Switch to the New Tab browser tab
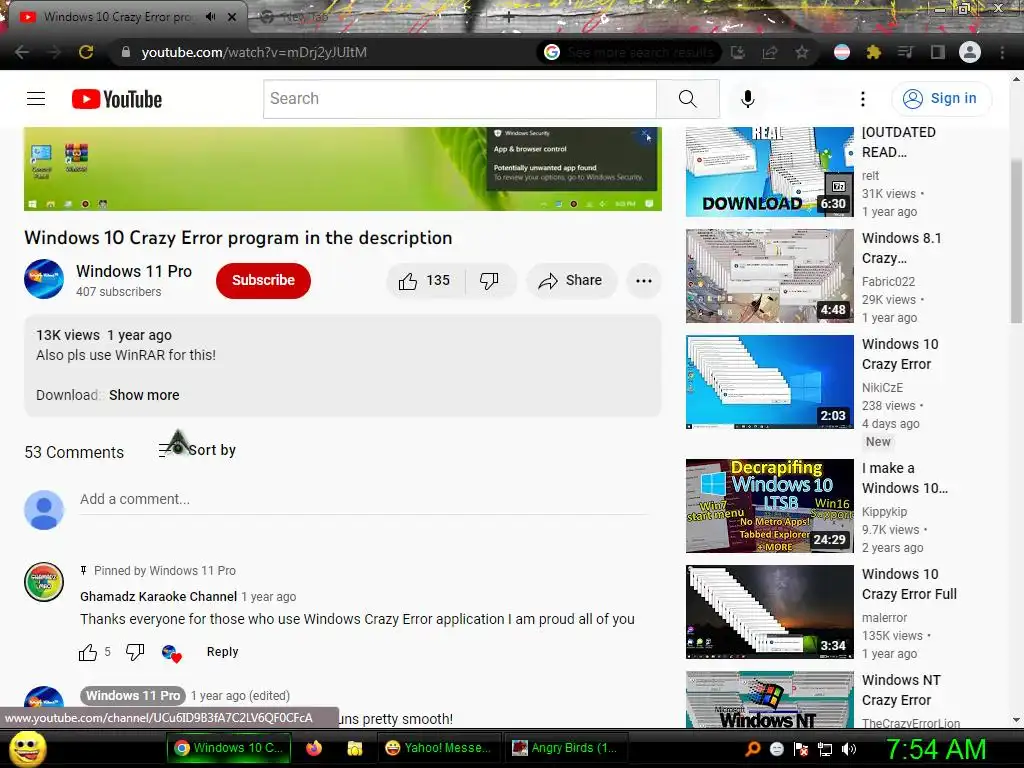 tap(307, 18)
